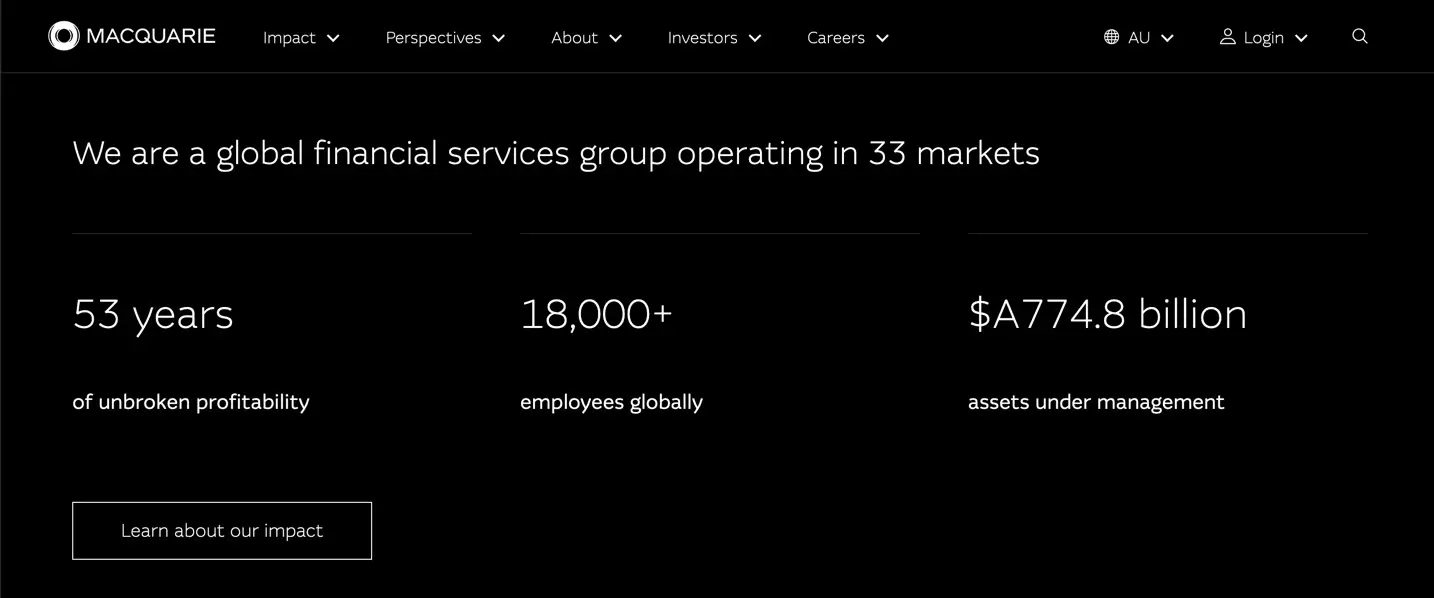1434x598 pixels.
Task: Open the Impact menu label
Action: 289,38
